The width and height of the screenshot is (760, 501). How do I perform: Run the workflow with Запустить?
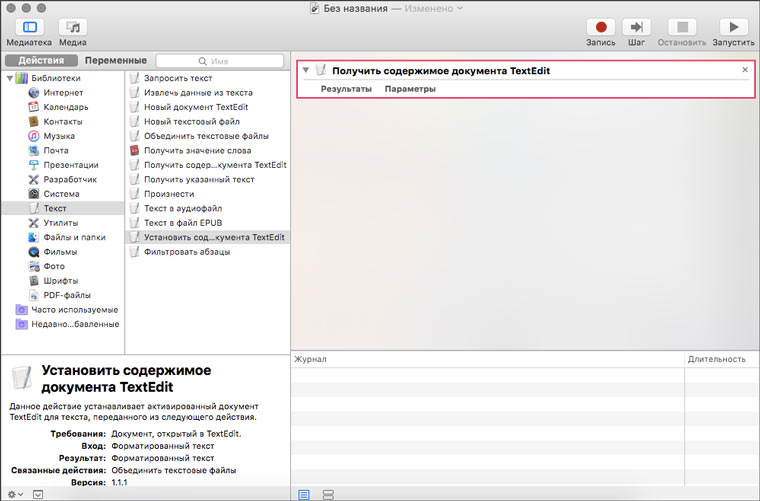click(x=734, y=27)
